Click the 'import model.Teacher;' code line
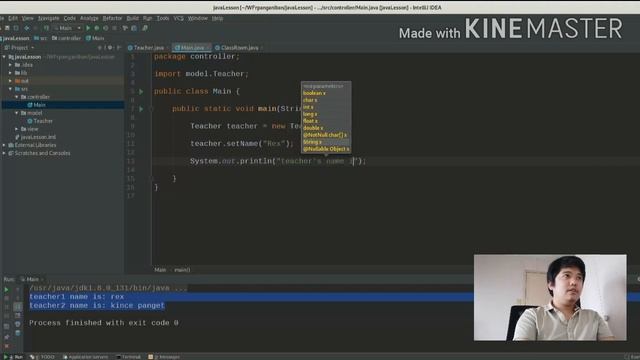Screen dimensions: 640x360 point(201,74)
